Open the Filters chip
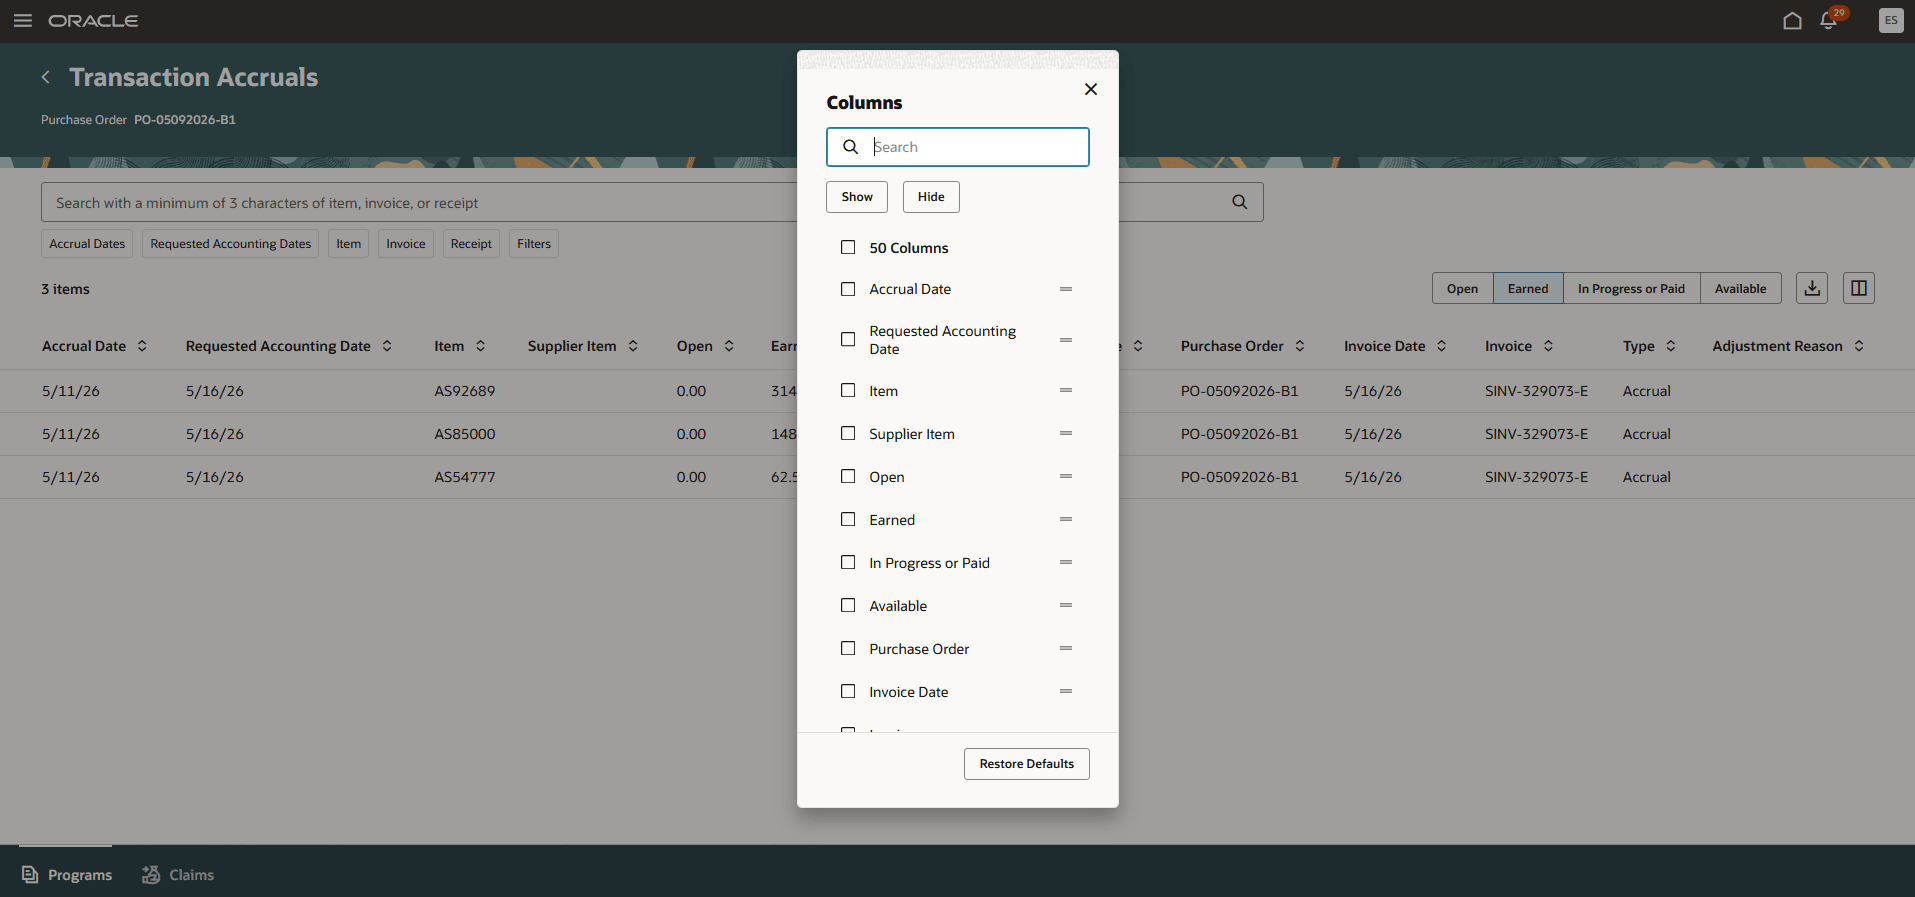The image size is (1915, 897). 534,244
